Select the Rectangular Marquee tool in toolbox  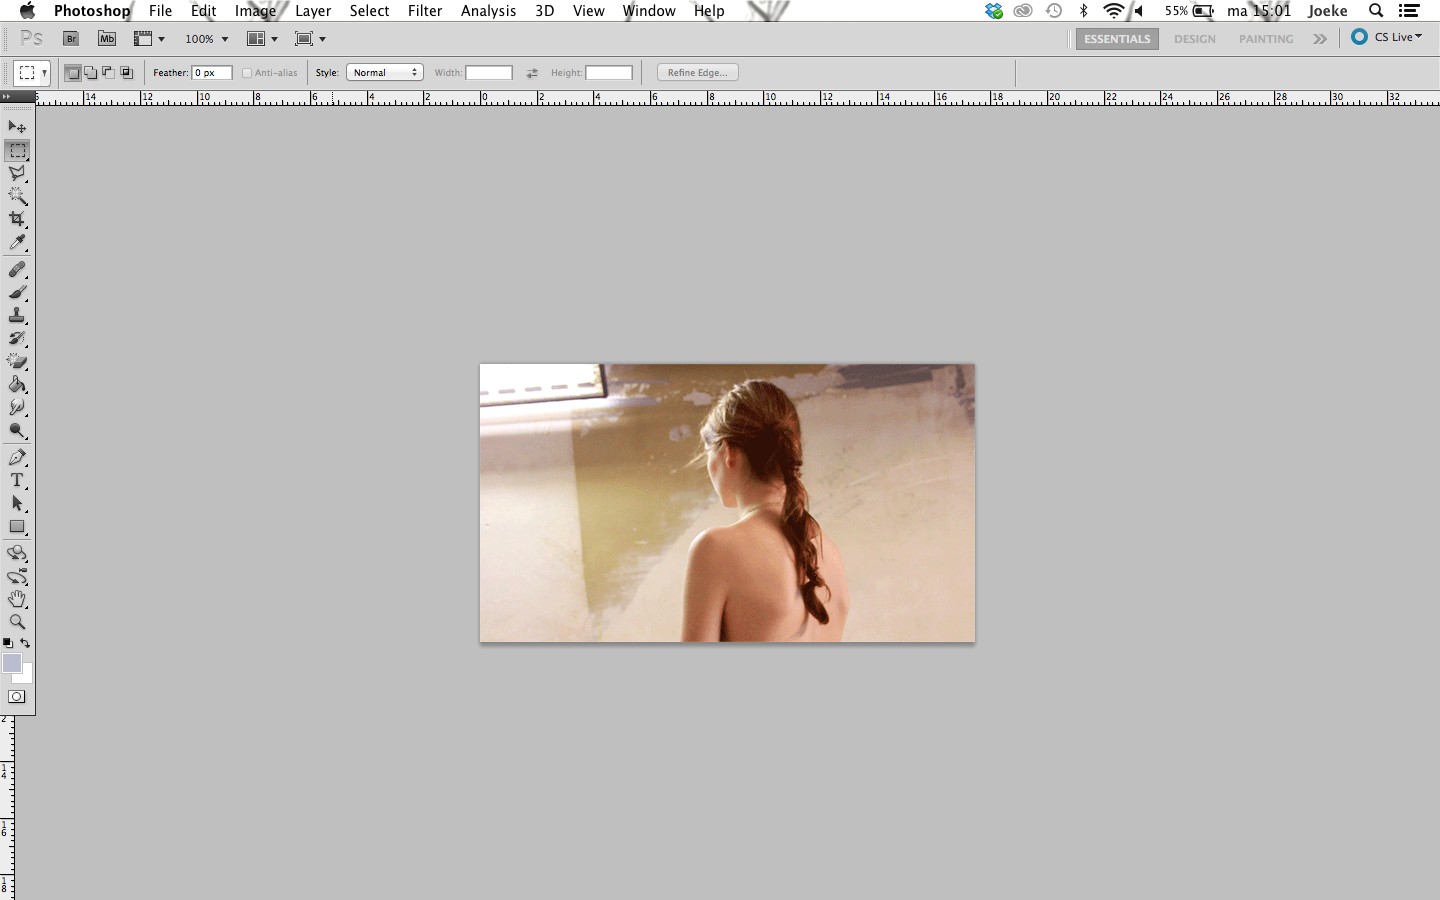[x=17, y=151]
